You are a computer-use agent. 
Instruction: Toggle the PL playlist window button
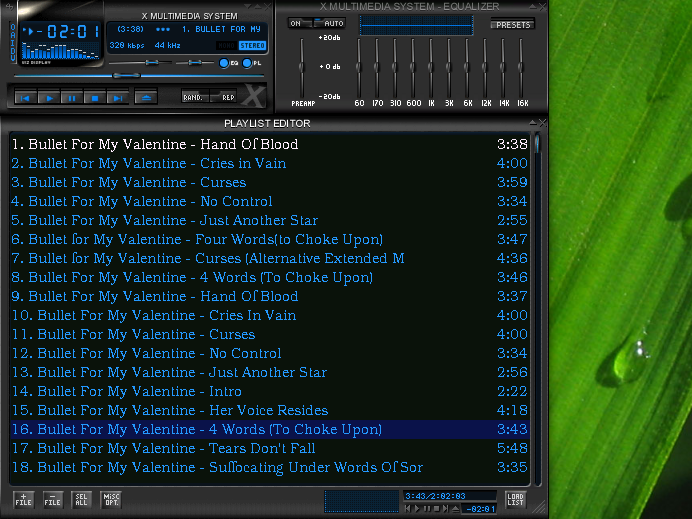(x=252, y=63)
